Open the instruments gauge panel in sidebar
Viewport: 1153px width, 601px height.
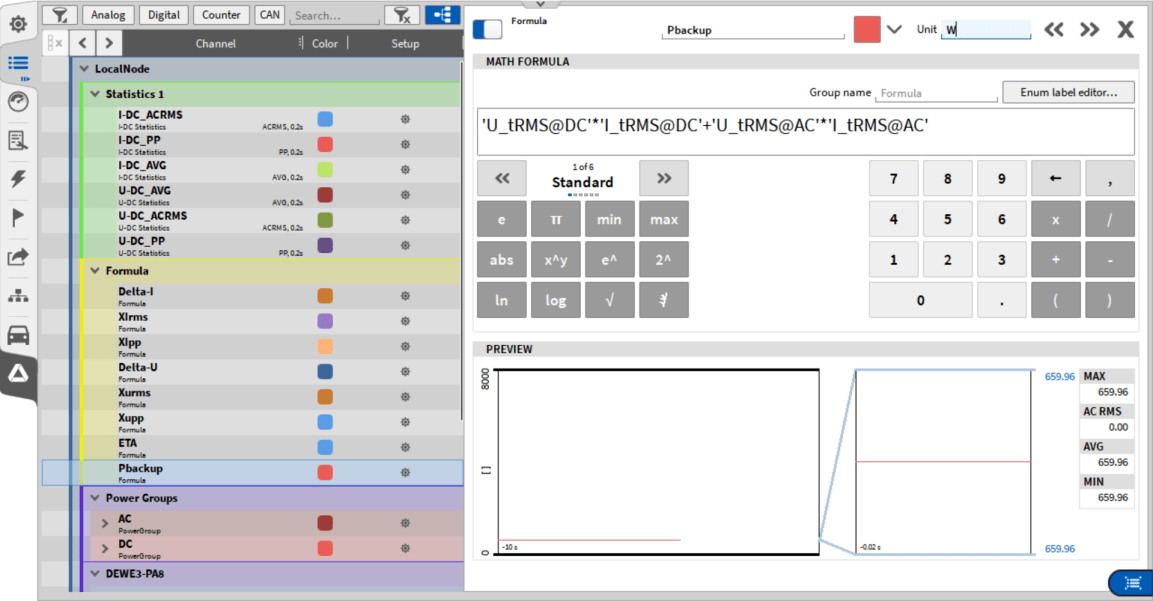tap(18, 101)
